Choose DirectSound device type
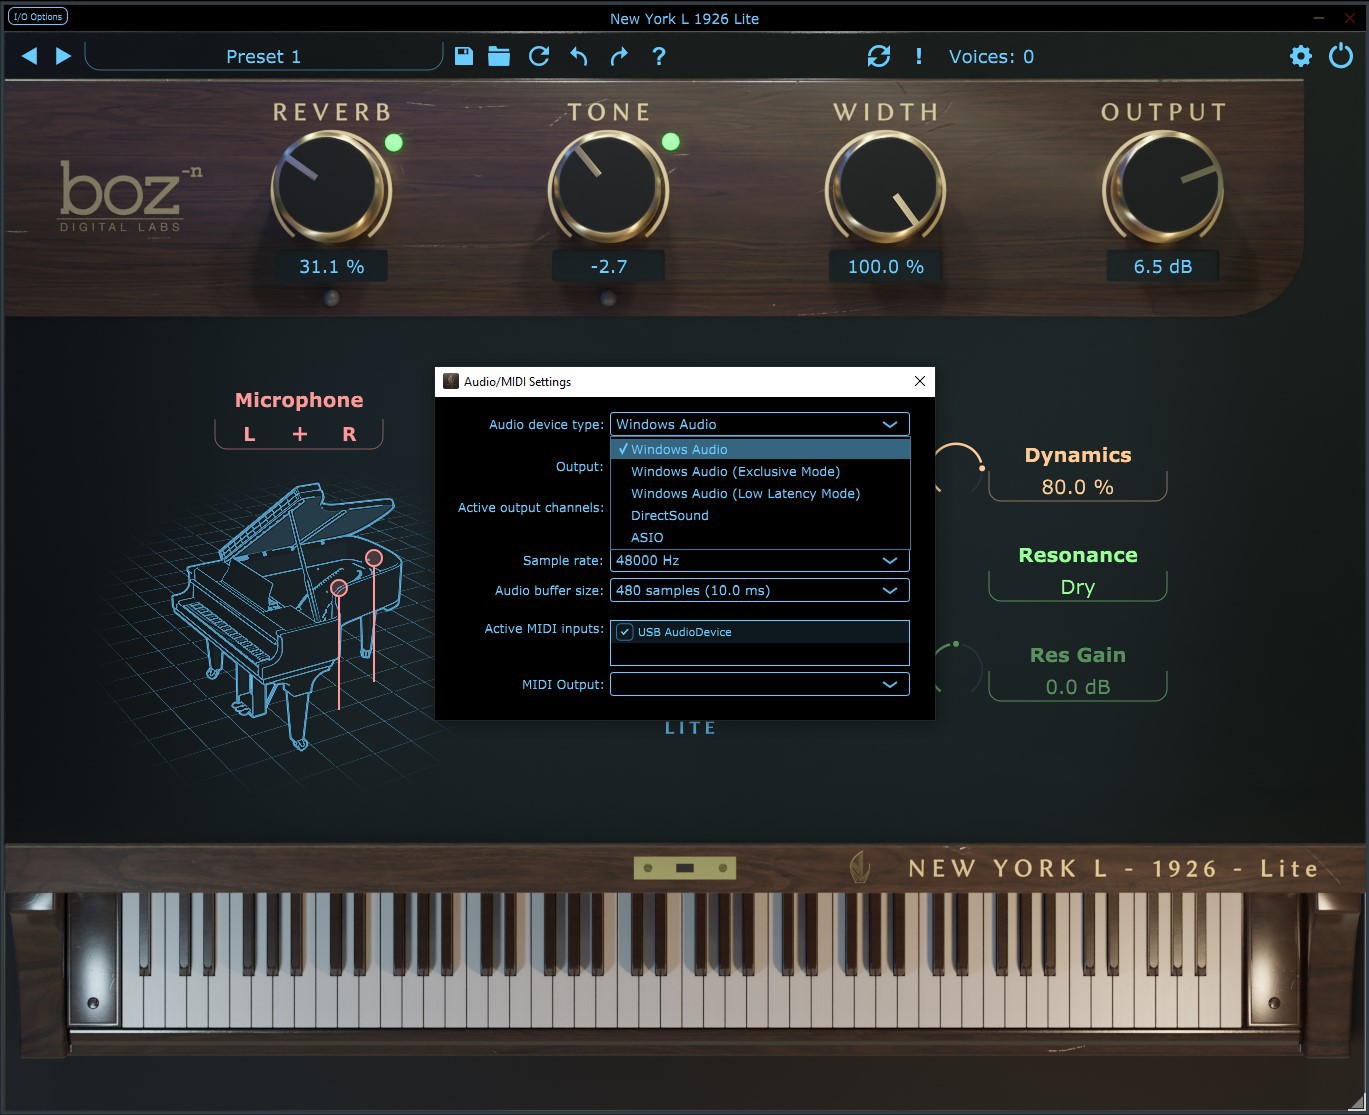This screenshot has height=1115, width=1369. [x=760, y=515]
